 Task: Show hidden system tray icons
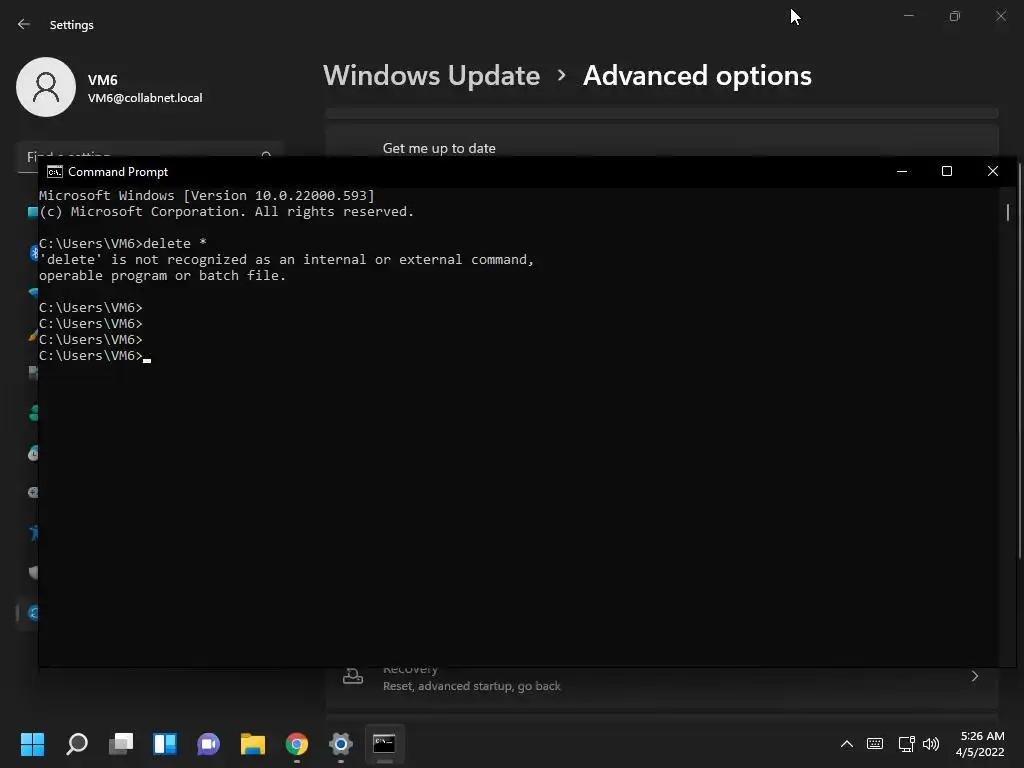coord(846,744)
